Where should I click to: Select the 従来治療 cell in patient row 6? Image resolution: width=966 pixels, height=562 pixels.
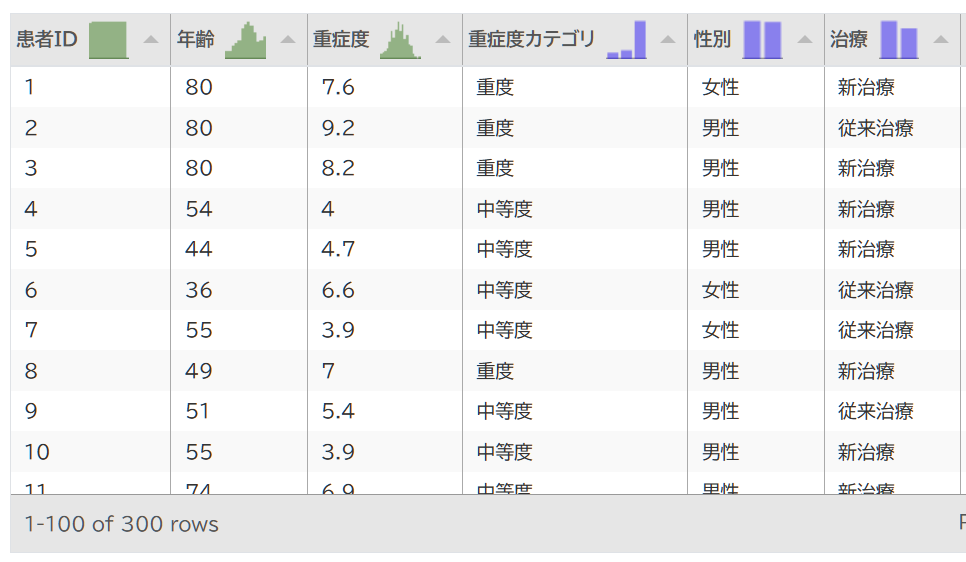[x=875, y=290]
